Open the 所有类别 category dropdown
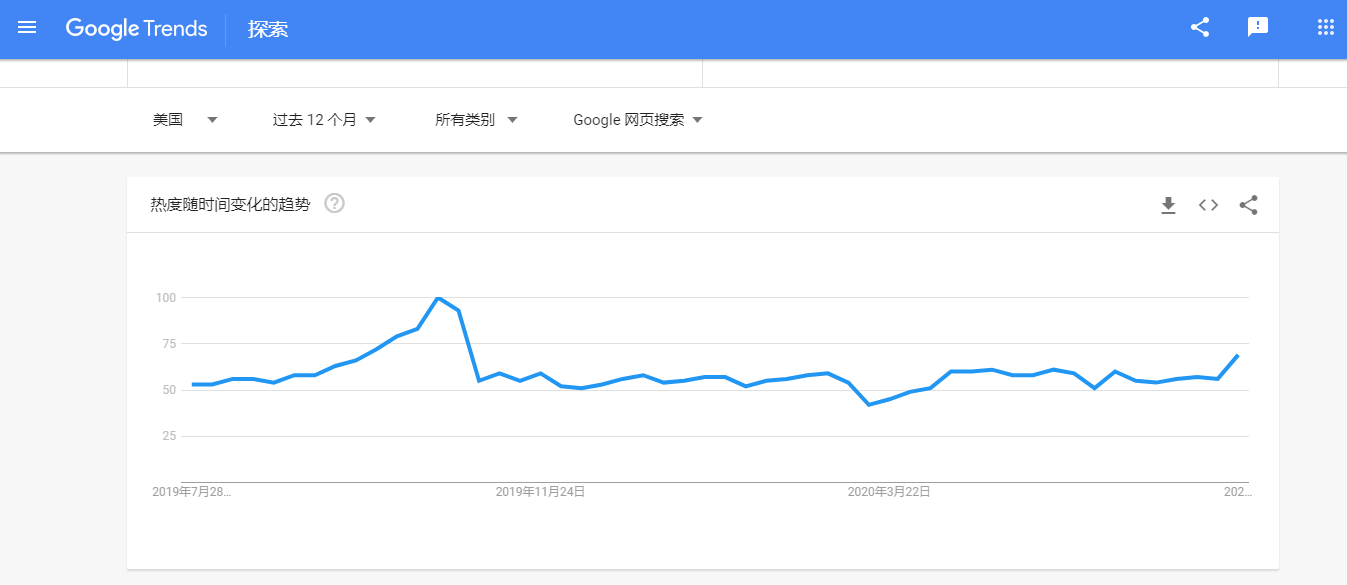The image size is (1347, 585). [x=476, y=120]
